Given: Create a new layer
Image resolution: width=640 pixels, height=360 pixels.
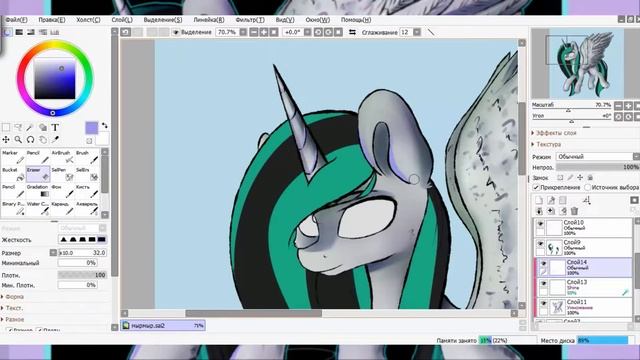Looking at the screenshot, I should point(539,200).
